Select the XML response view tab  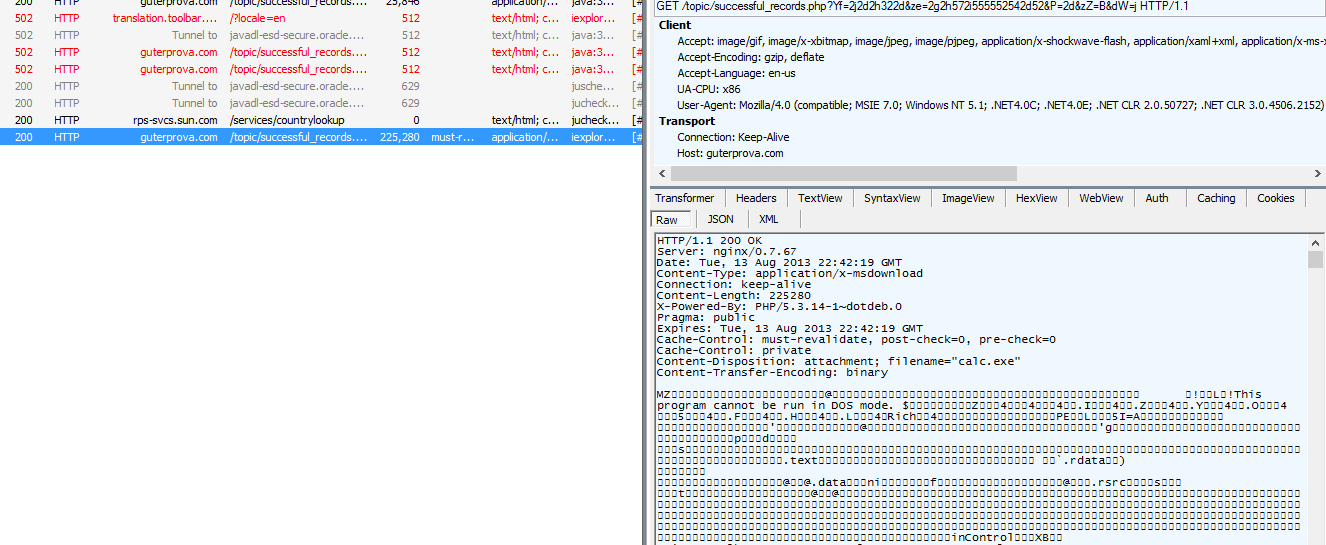tap(768, 219)
